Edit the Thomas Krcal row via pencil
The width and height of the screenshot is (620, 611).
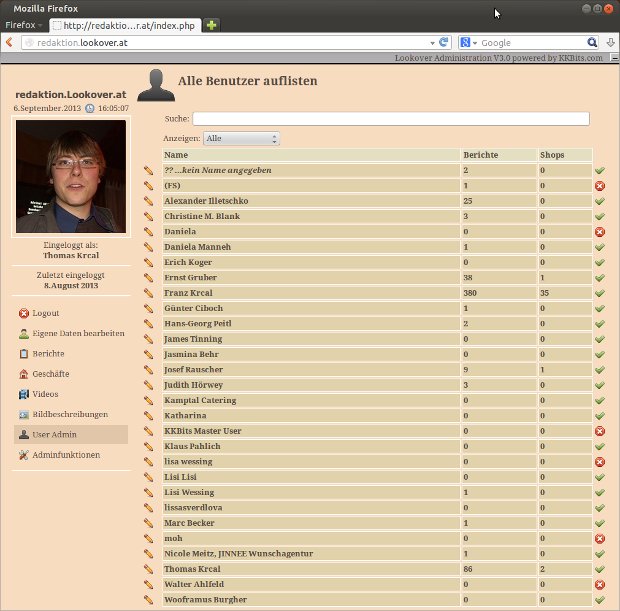(148, 569)
